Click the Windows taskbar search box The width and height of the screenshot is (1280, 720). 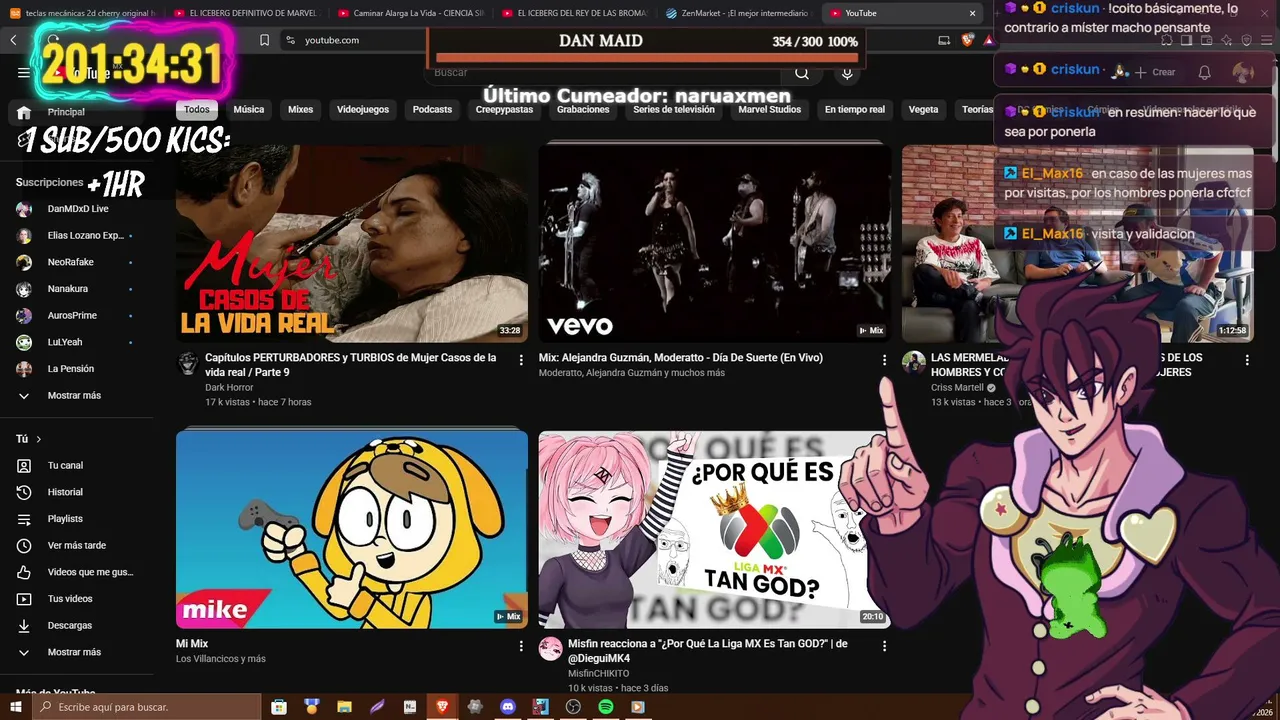pyautogui.click(x=147, y=707)
